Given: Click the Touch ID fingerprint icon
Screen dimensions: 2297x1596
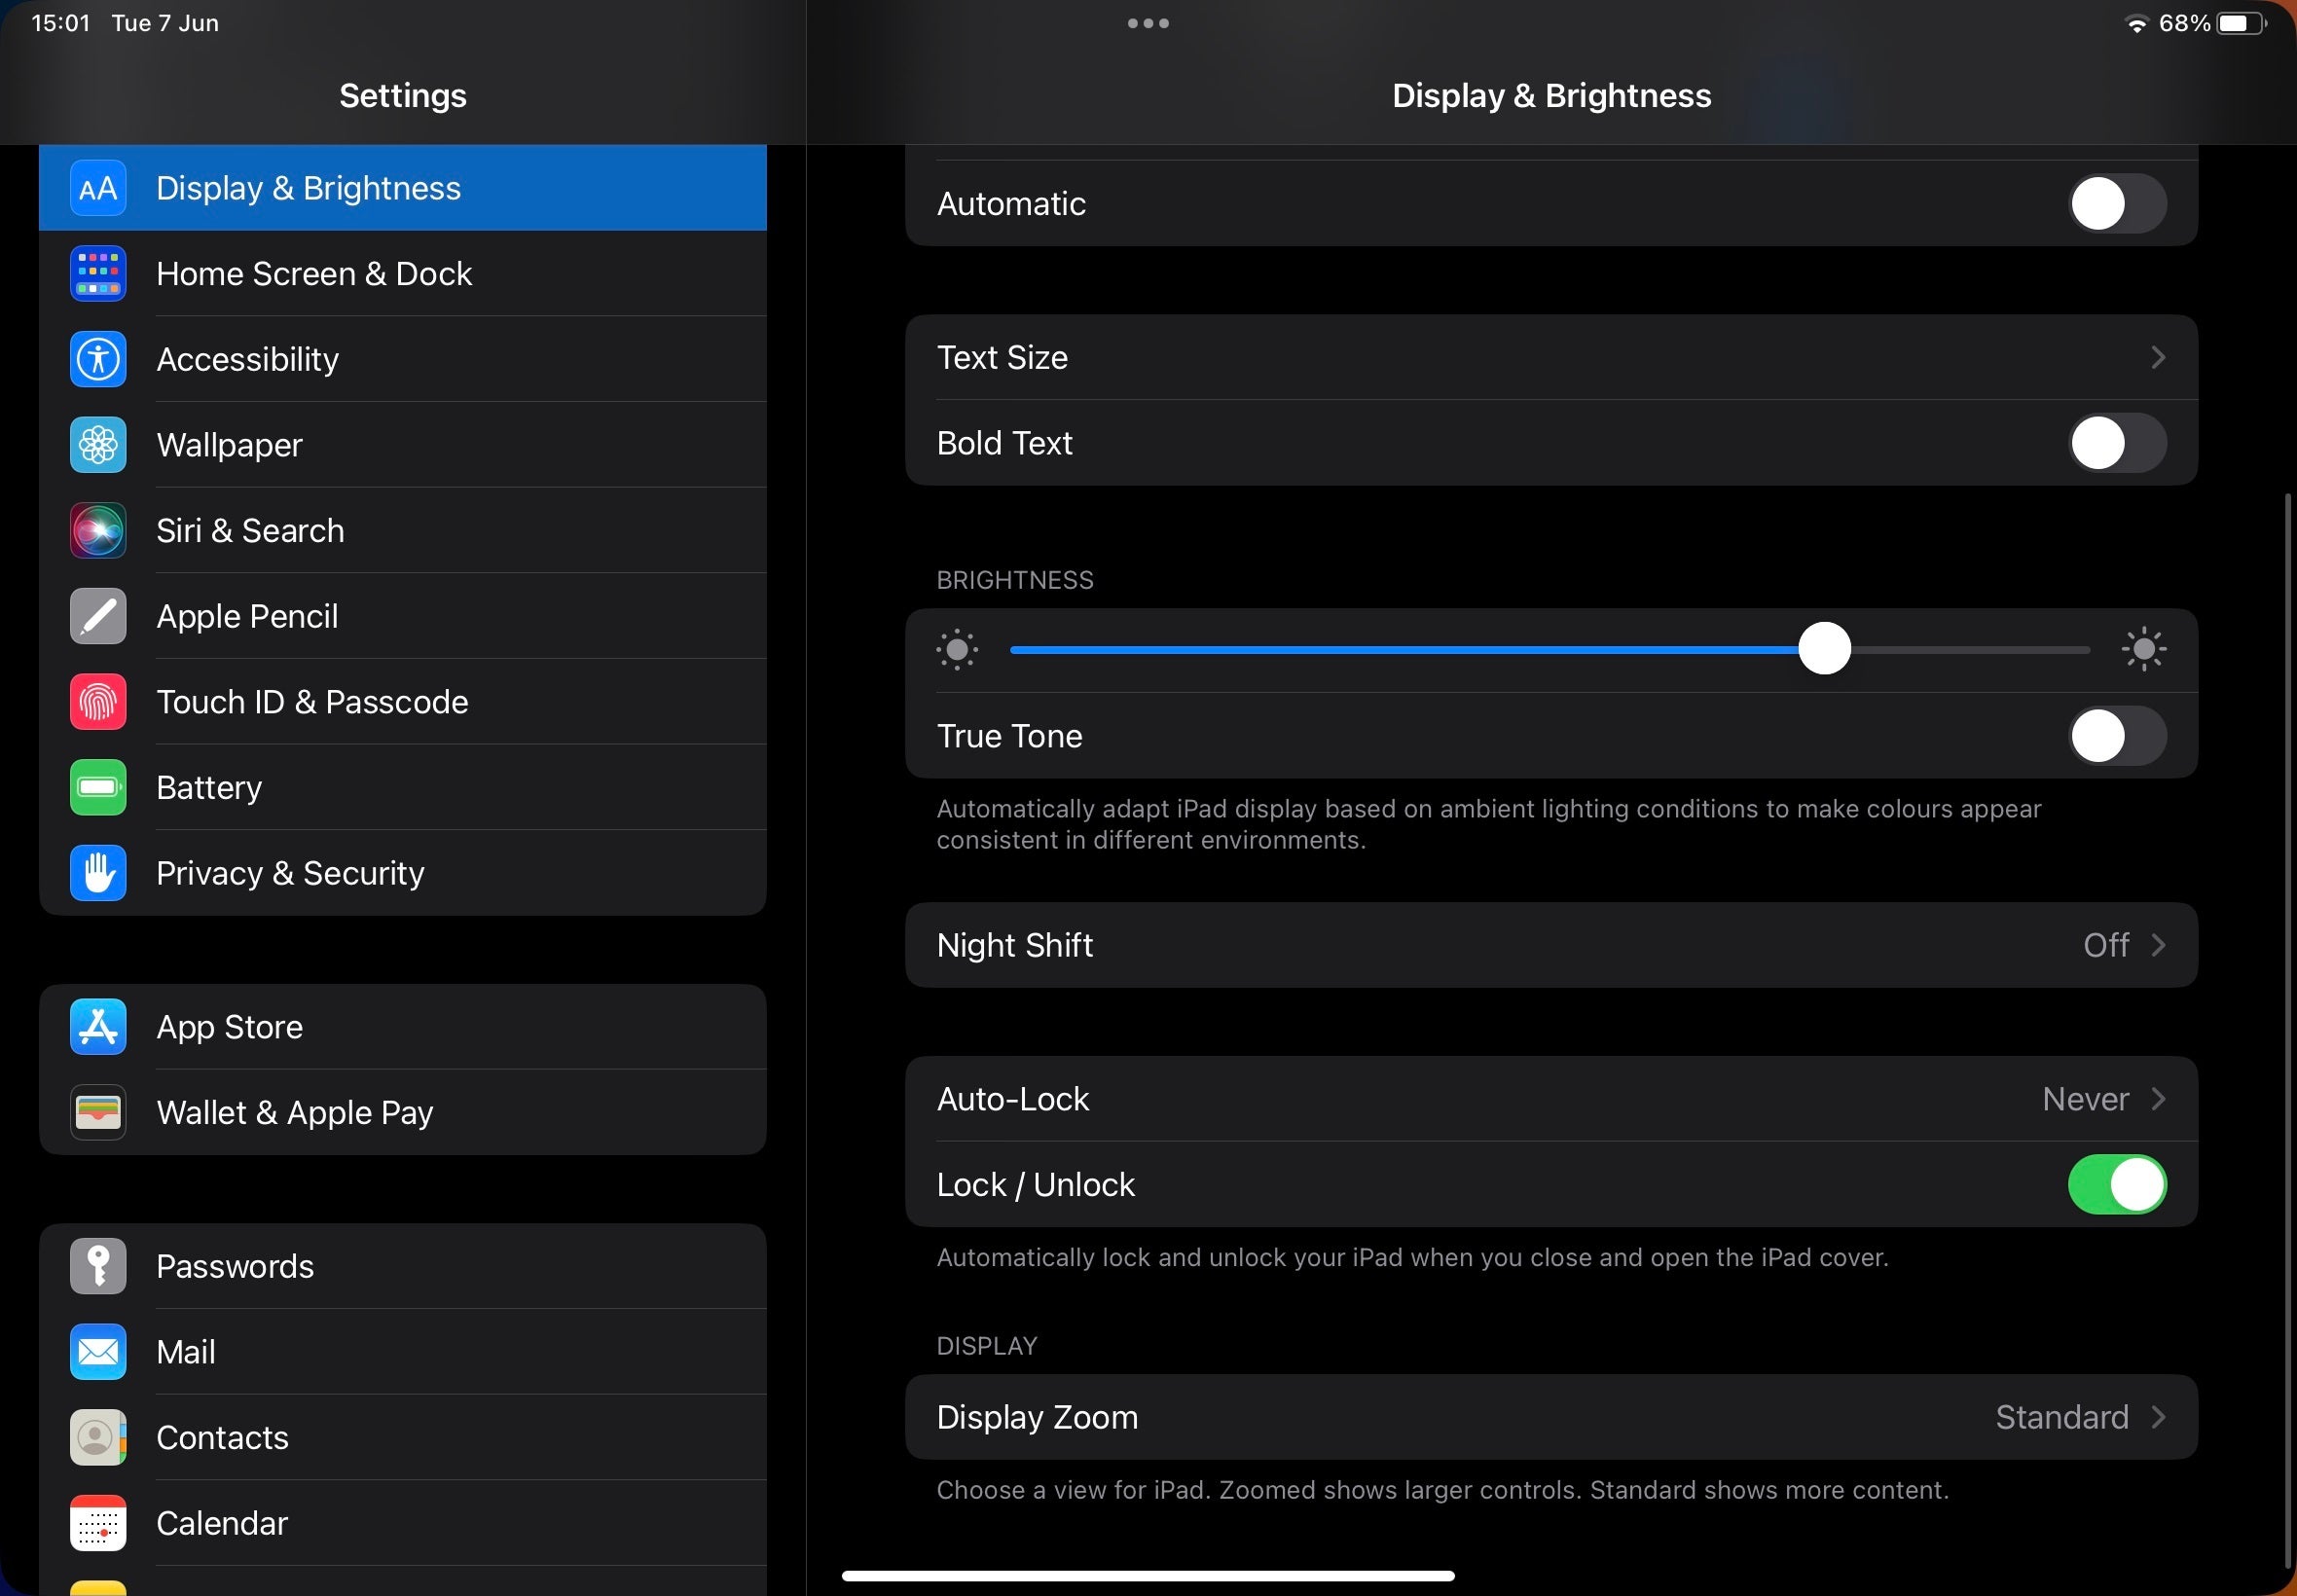Looking at the screenshot, I should (98, 702).
